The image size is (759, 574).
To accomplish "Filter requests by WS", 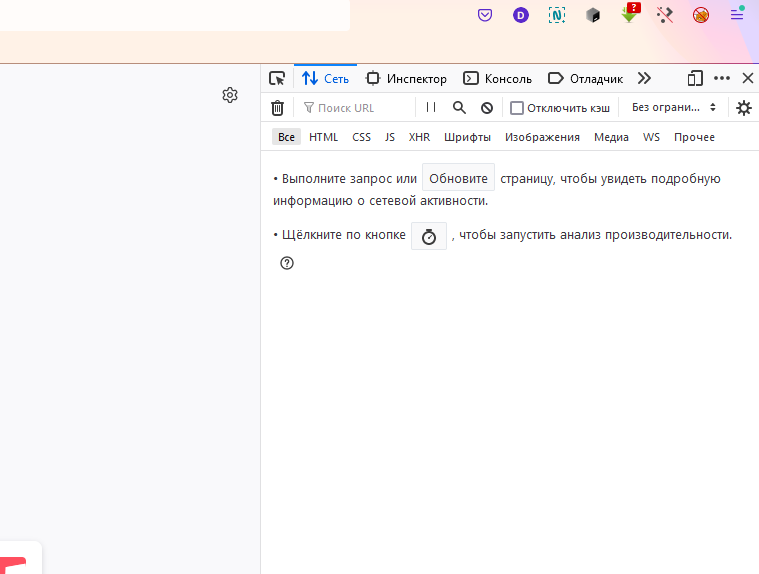I will click(651, 137).
